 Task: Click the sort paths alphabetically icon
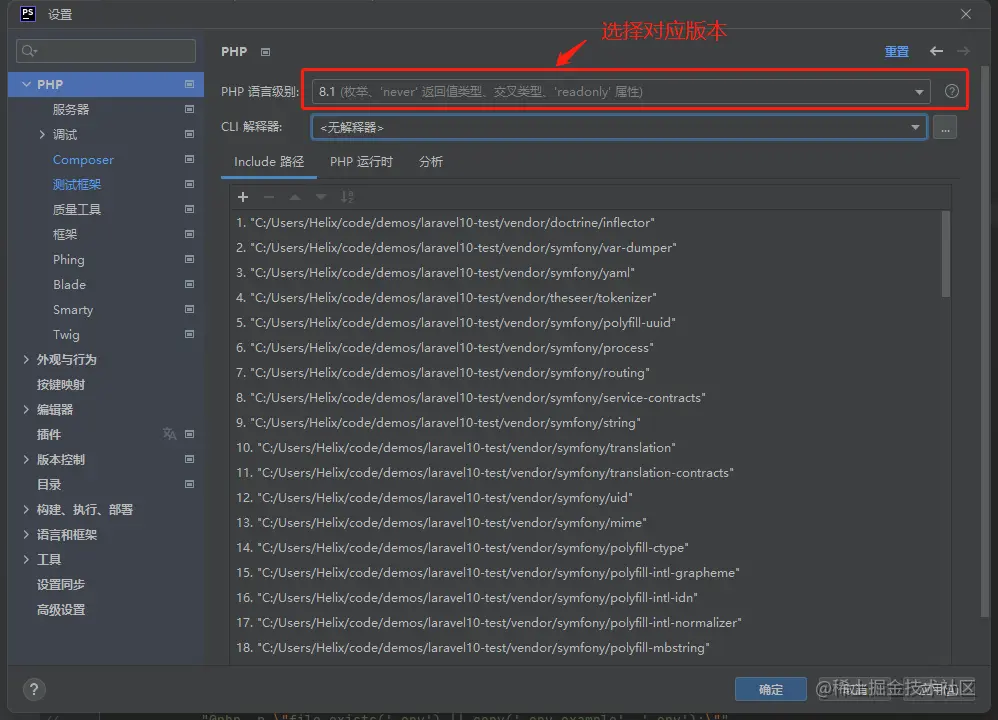(347, 197)
